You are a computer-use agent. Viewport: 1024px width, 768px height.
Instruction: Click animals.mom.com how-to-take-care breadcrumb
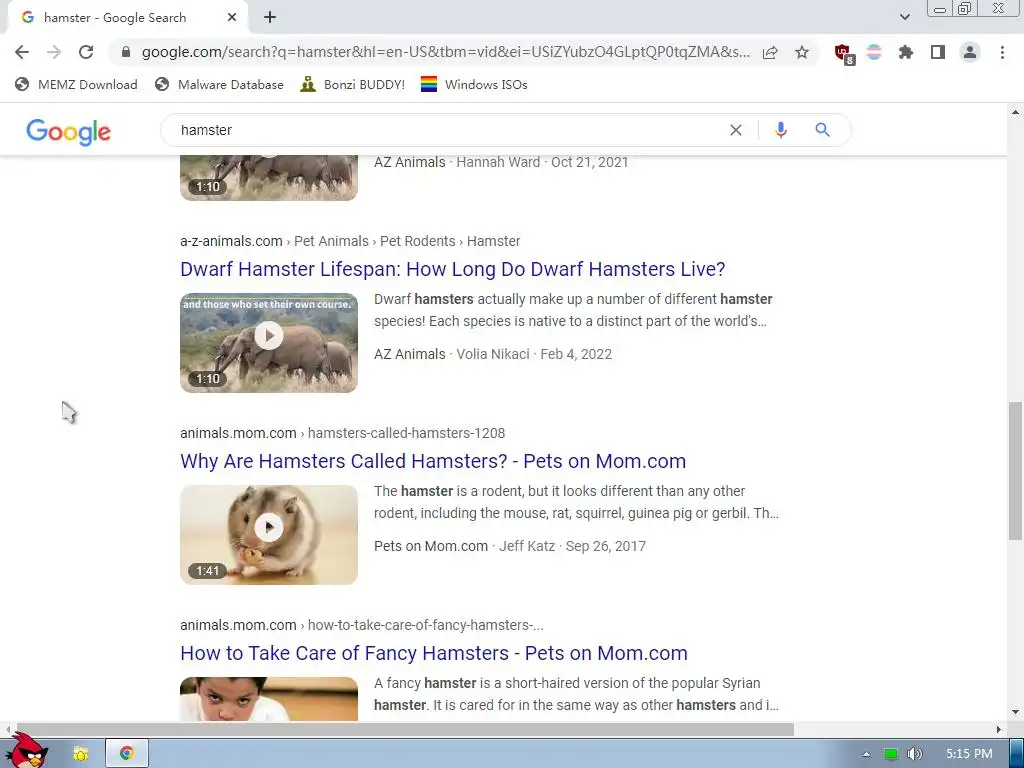coord(362,625)
